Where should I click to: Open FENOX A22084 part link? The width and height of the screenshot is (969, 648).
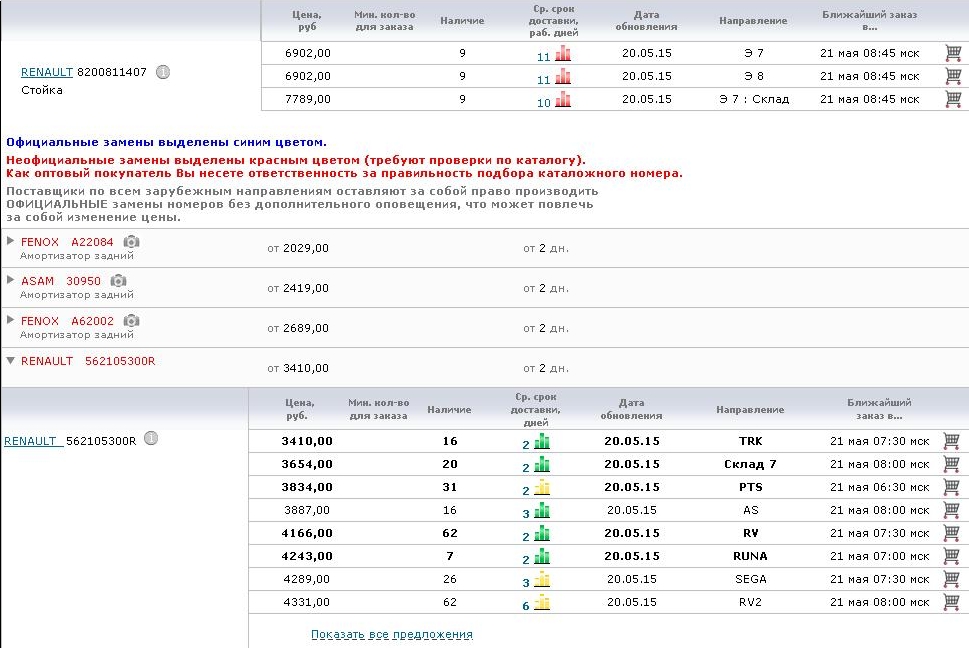pos(67,242)
